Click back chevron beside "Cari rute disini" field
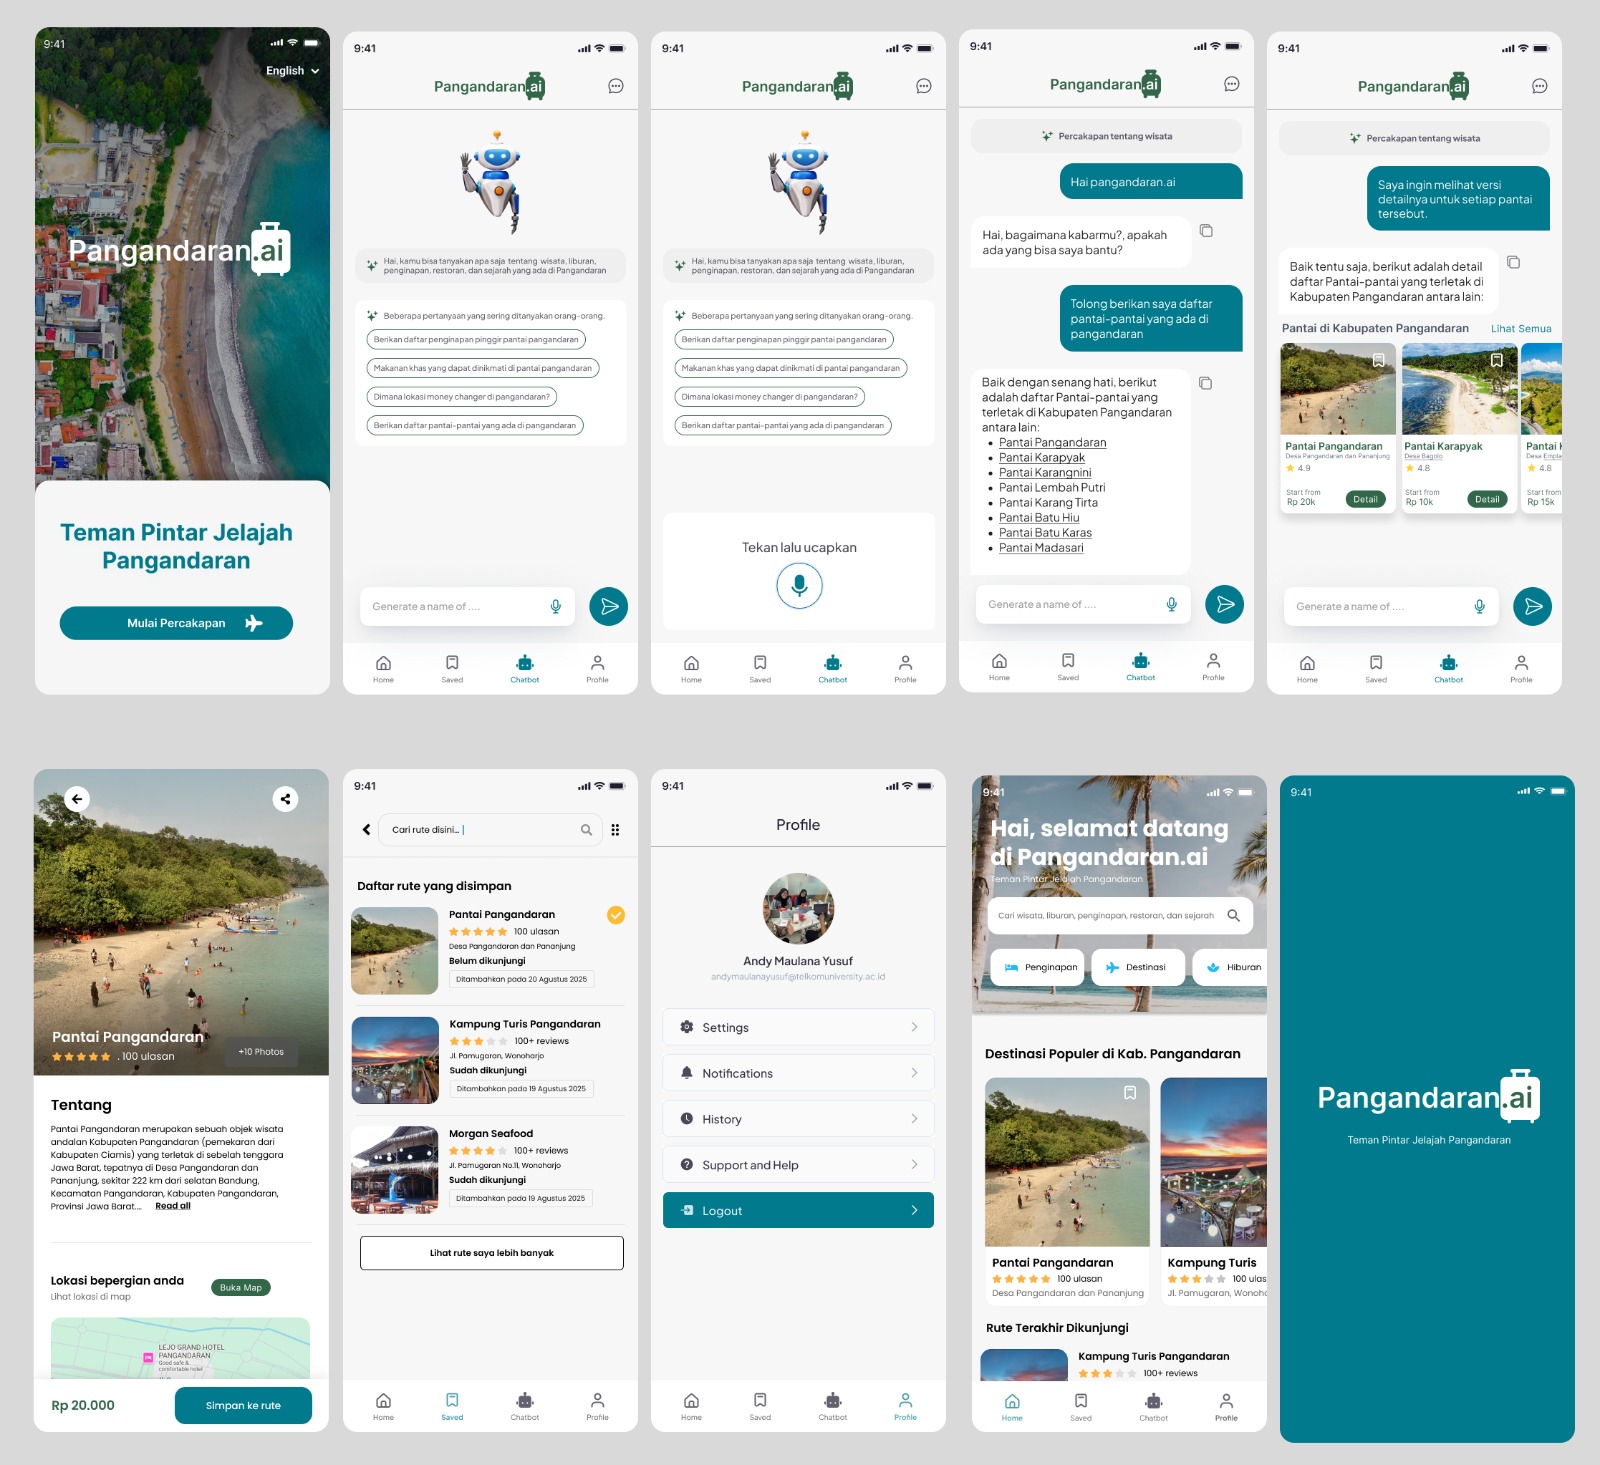This screenshot has width=1600, height=1465. [366, 829]
